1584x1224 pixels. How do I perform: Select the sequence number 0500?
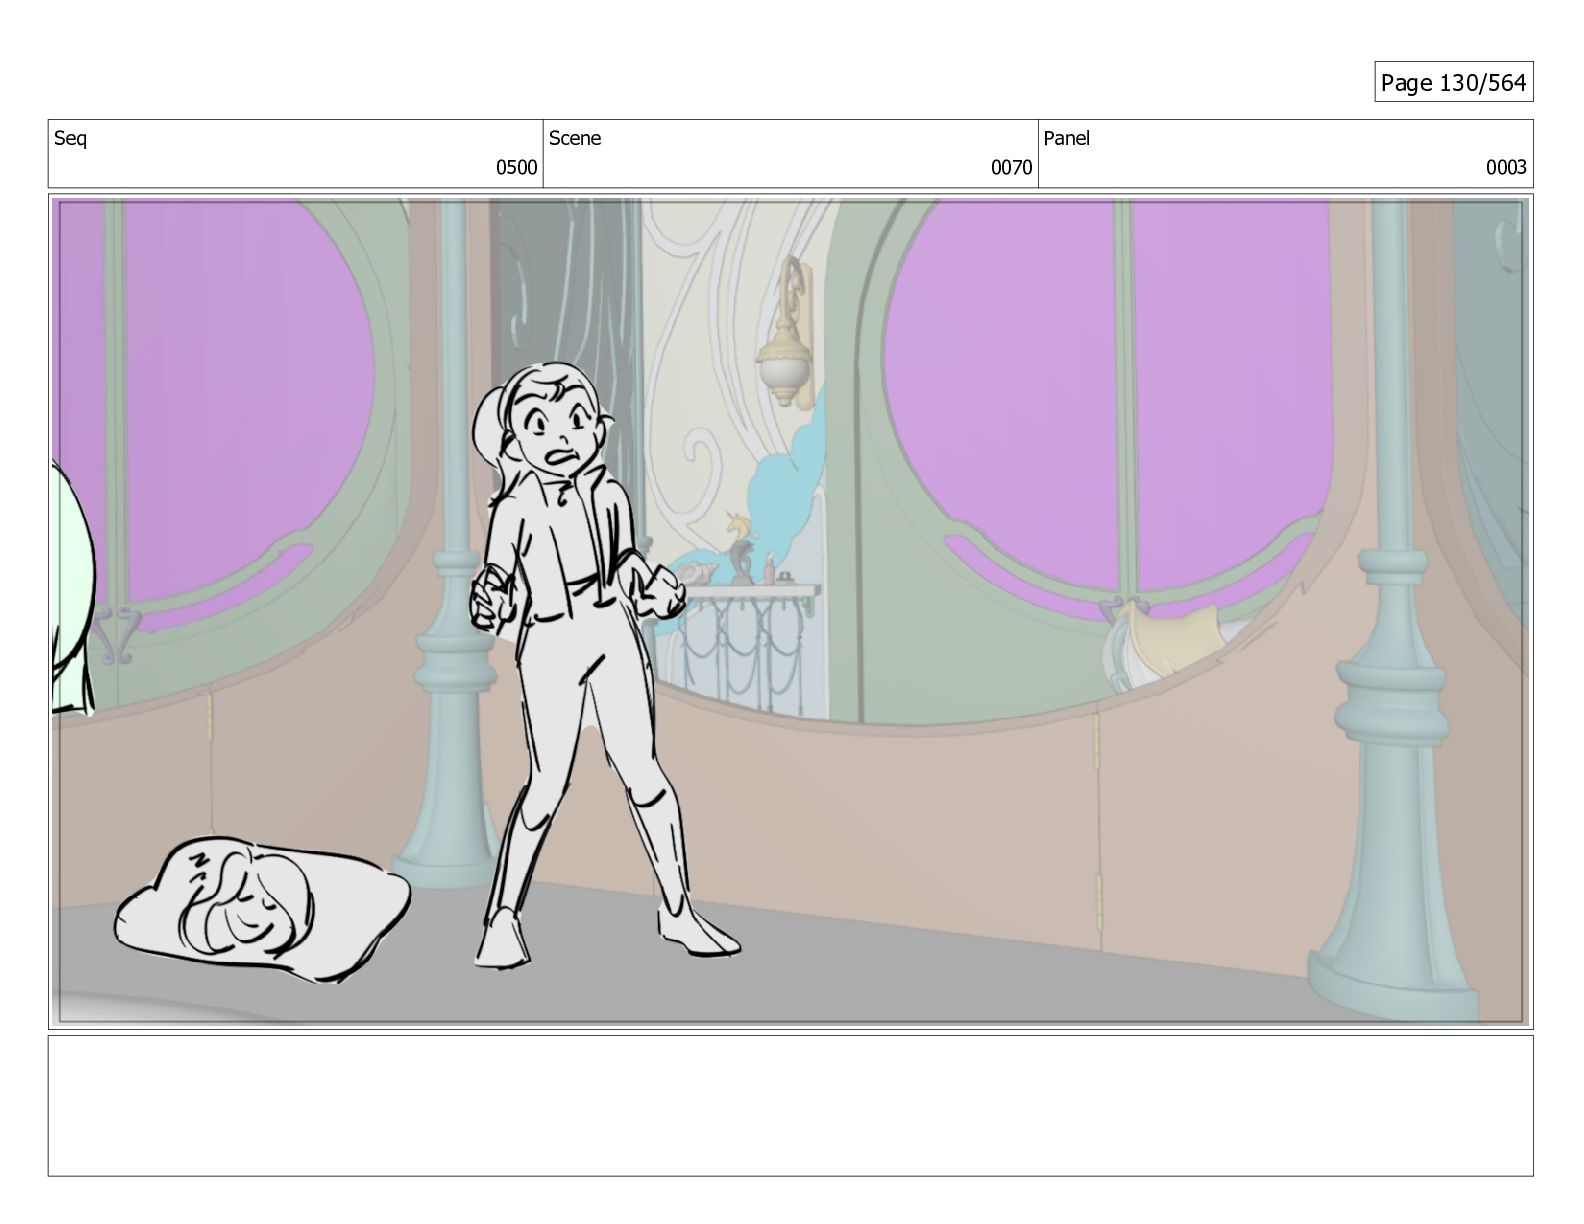pyautogui.click(x=516, y=168)
